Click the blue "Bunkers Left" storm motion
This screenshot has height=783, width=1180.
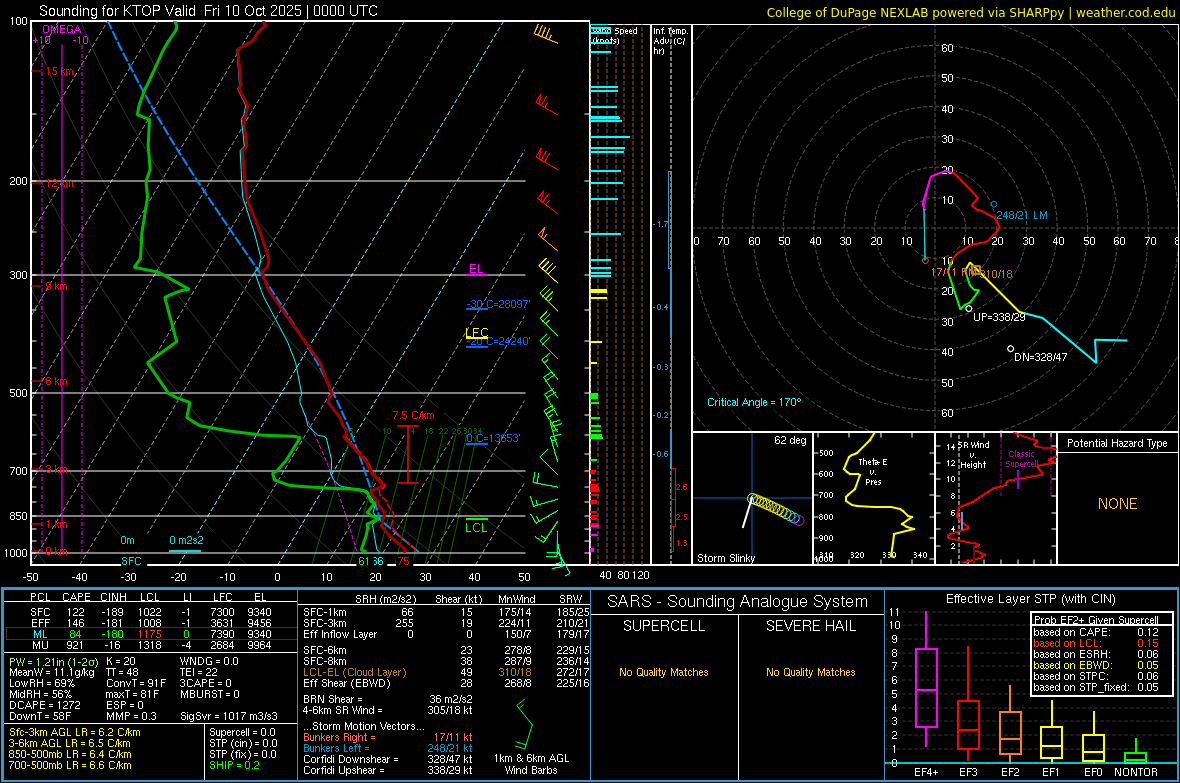(x=388, y=748)
